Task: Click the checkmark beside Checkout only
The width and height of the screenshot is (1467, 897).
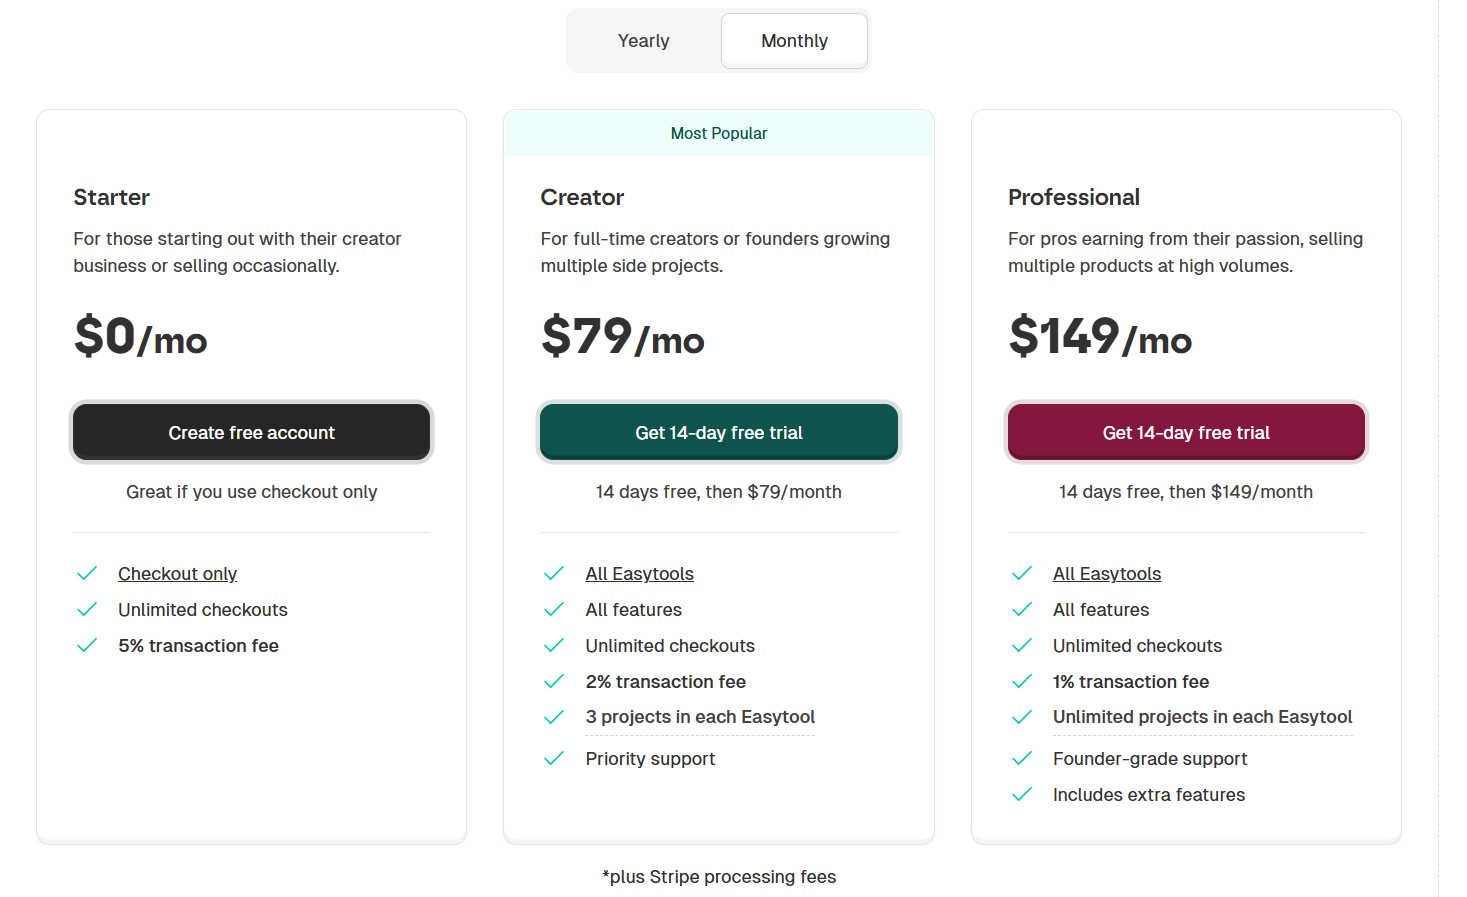Action: (x=87, y=573)
